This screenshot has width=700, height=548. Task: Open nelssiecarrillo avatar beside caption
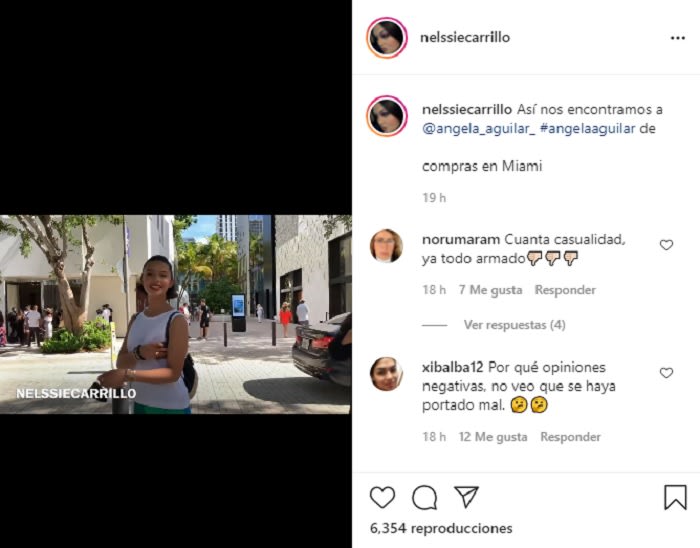387,116
